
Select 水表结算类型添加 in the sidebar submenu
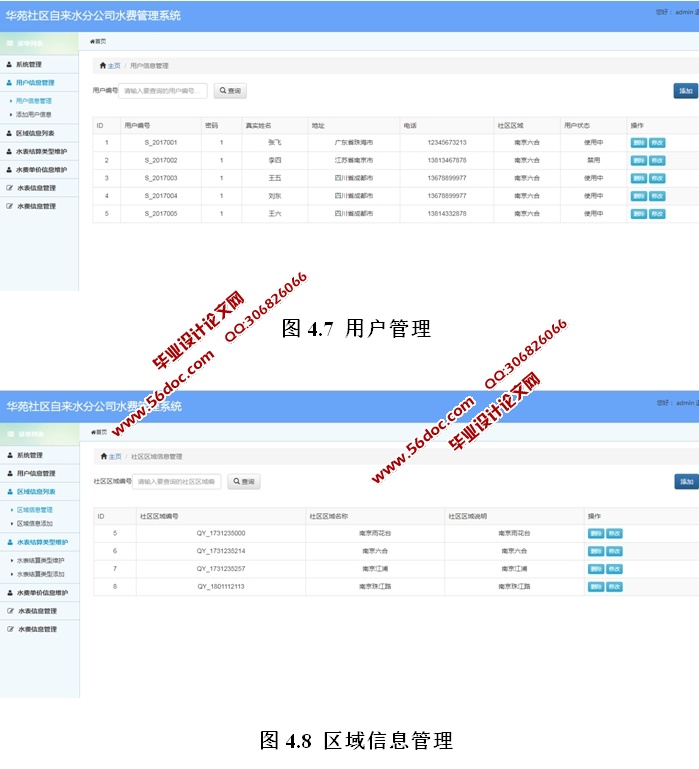click(40, 574)
